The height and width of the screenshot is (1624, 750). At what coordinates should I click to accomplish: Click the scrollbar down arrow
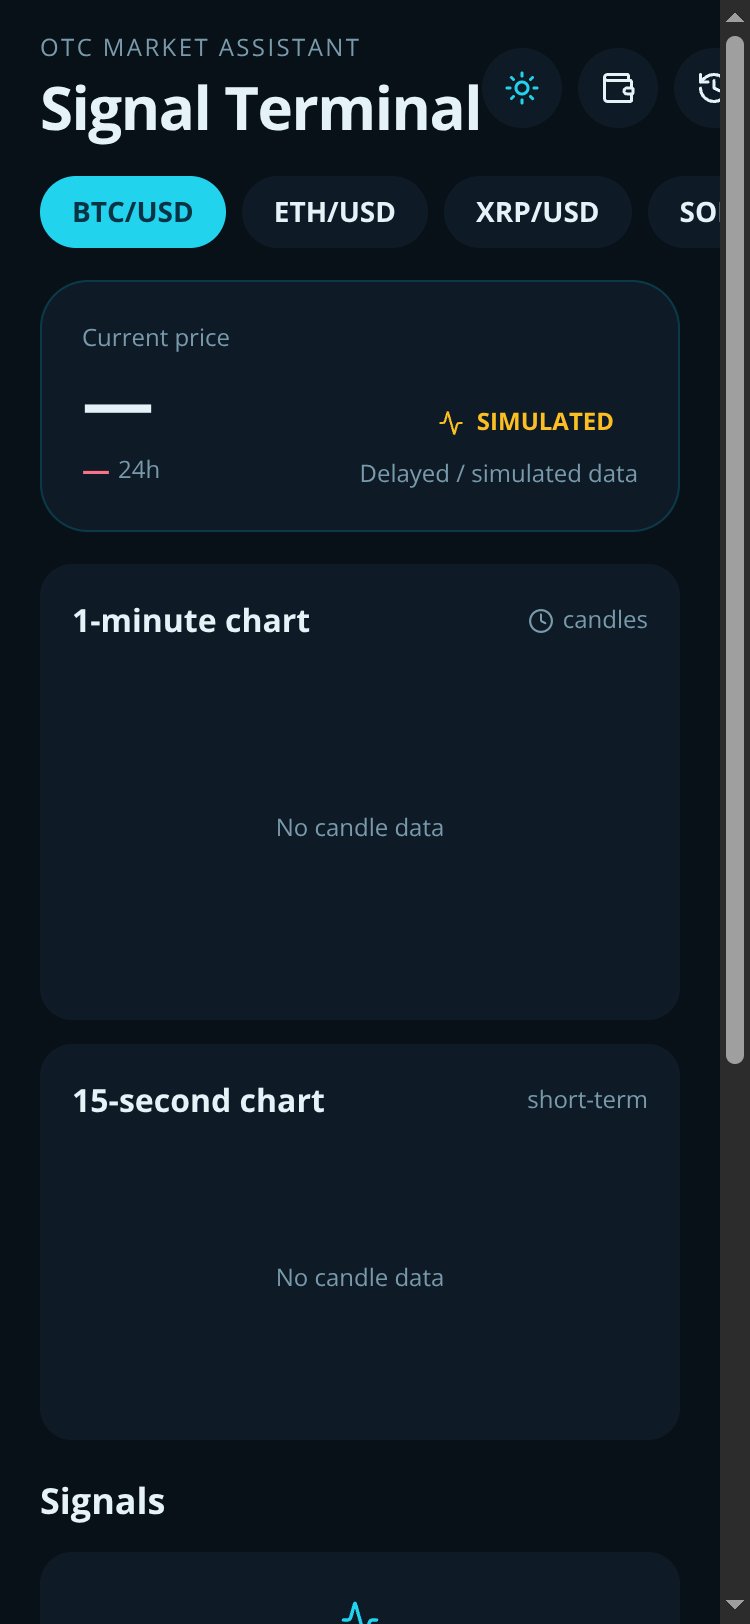point(735,1606)
